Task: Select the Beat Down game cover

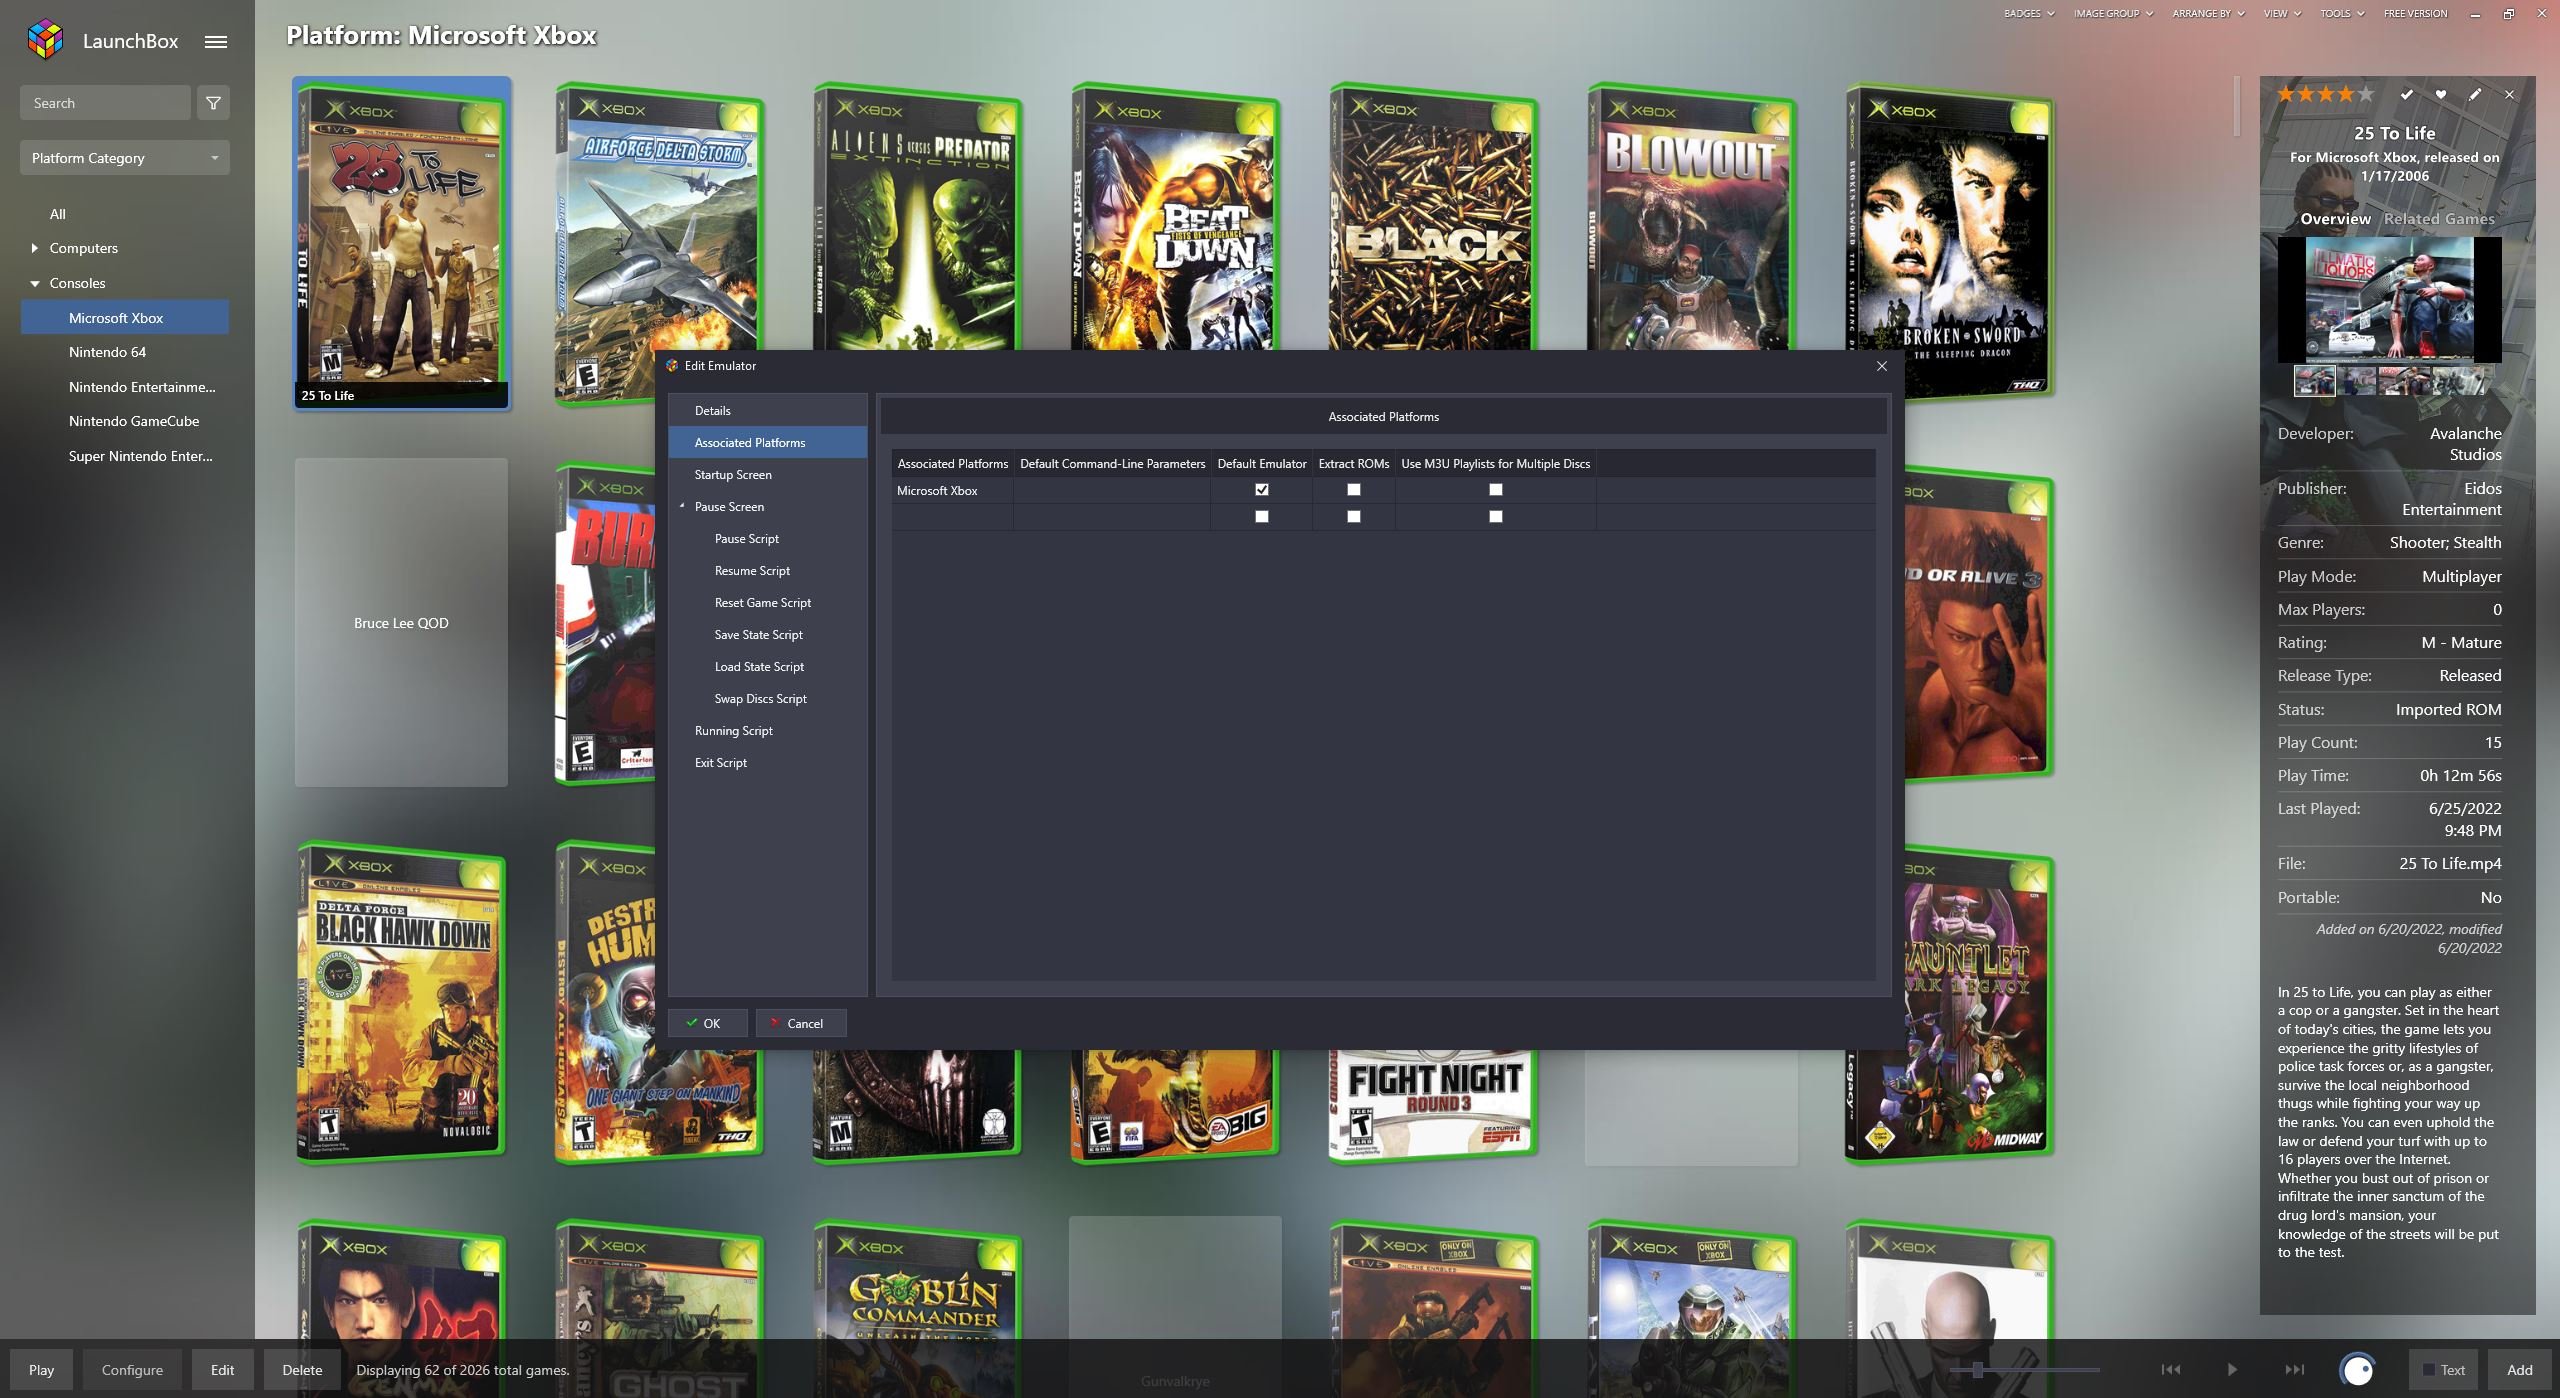Action: click(1174, 216)
